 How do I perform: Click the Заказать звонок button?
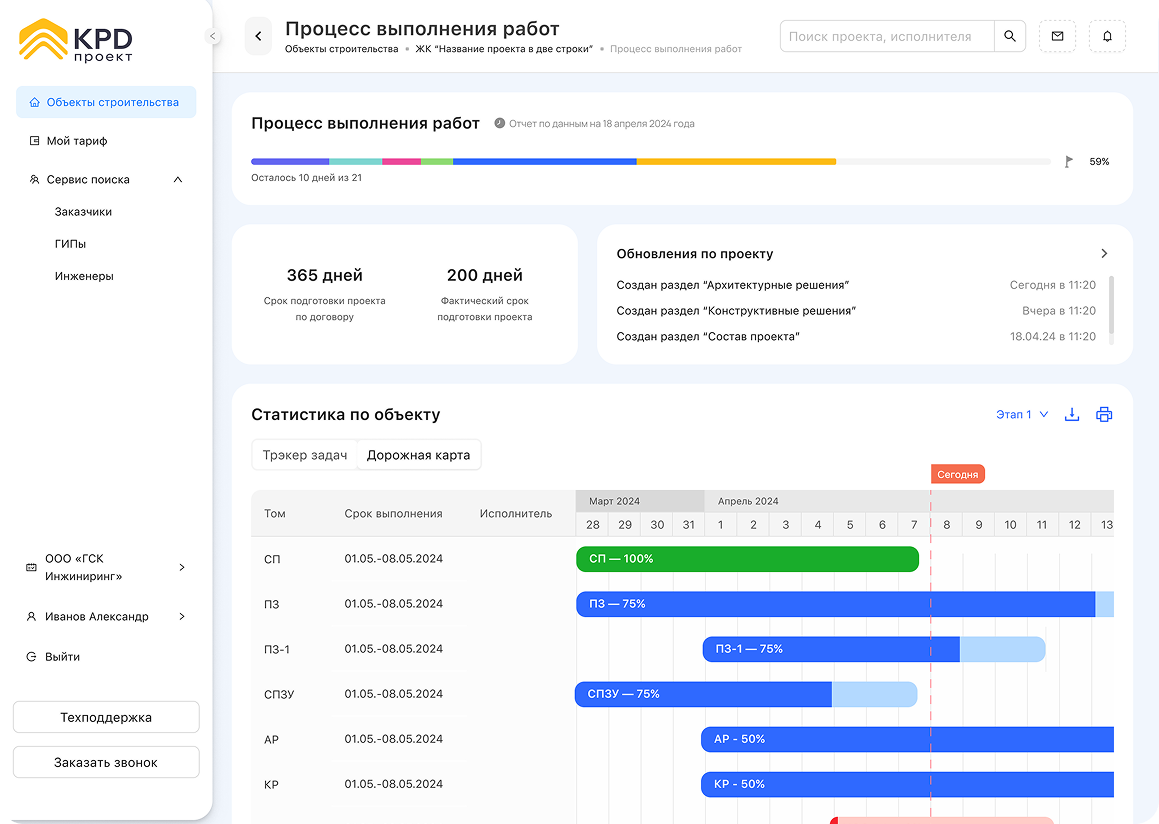click(x=106, y=763)
